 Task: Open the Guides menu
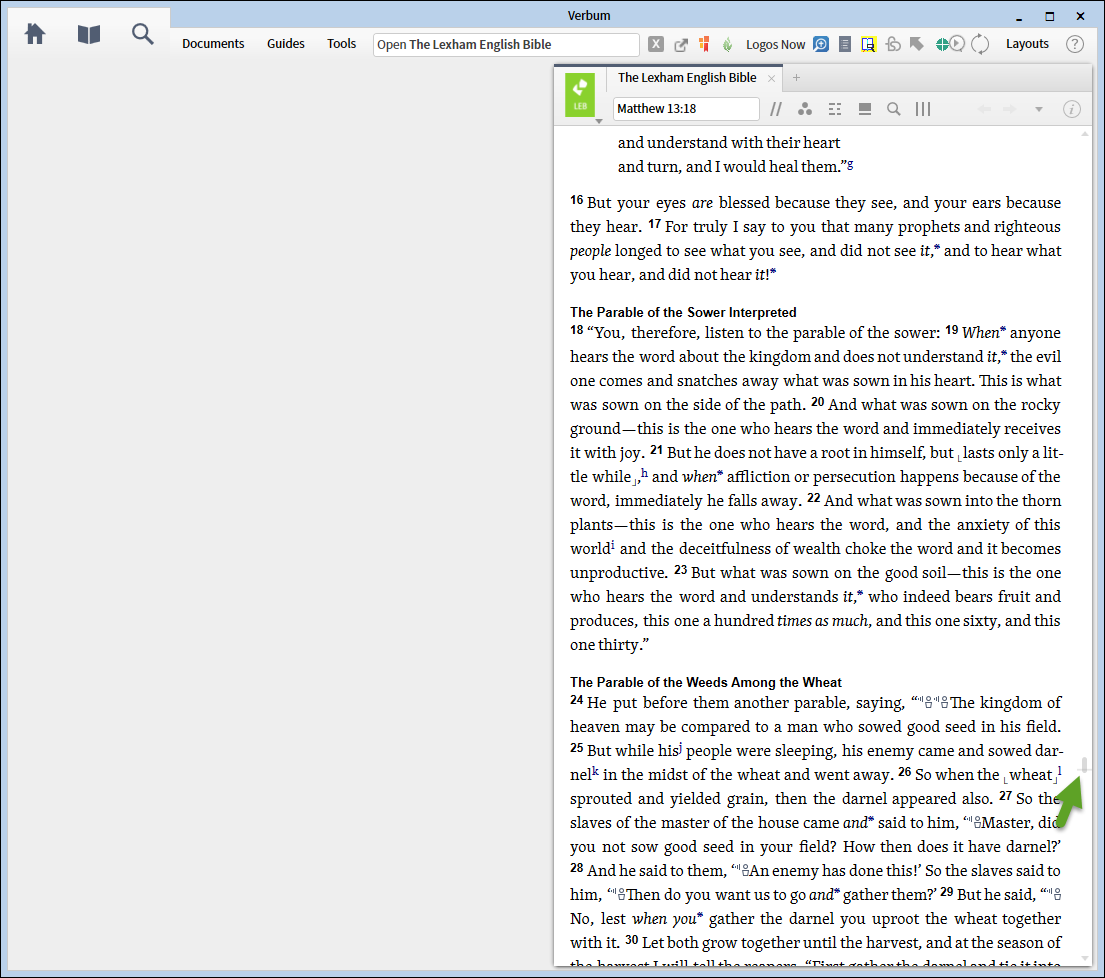[x=285, y=44]
